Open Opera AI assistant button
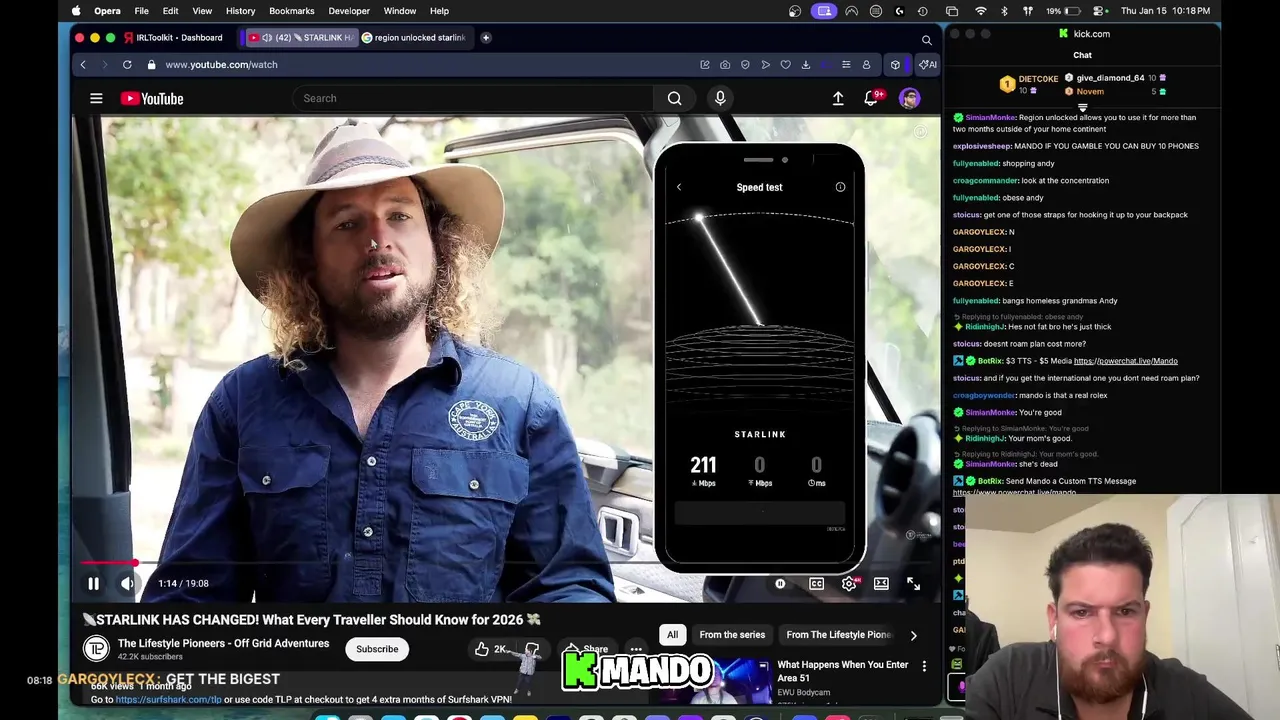 (927, 64)
